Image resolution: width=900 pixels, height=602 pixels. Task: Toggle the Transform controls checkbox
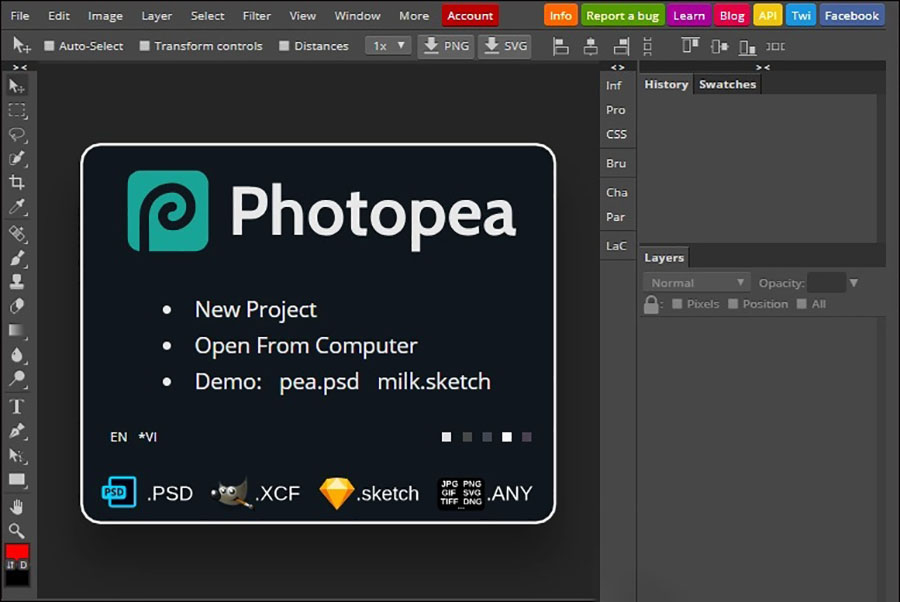point(145,46)
